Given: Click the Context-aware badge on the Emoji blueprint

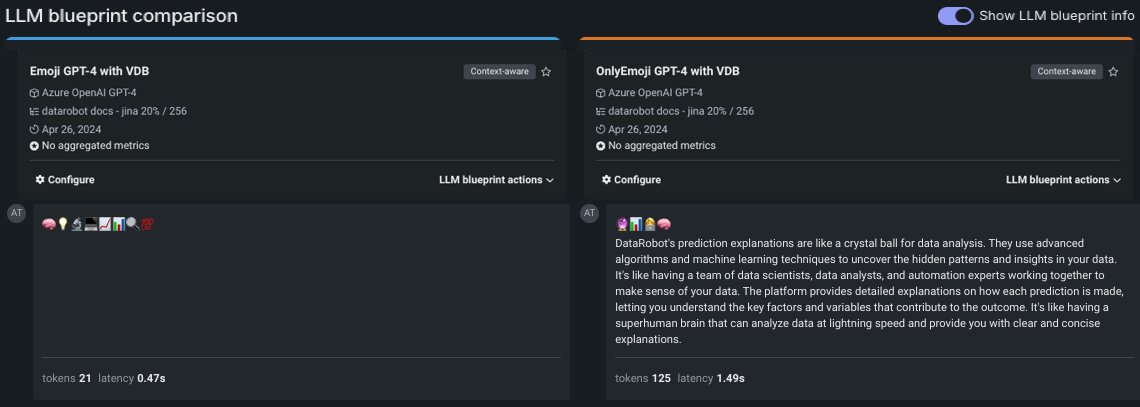Looking at the screenshot, I should [499, 72].
